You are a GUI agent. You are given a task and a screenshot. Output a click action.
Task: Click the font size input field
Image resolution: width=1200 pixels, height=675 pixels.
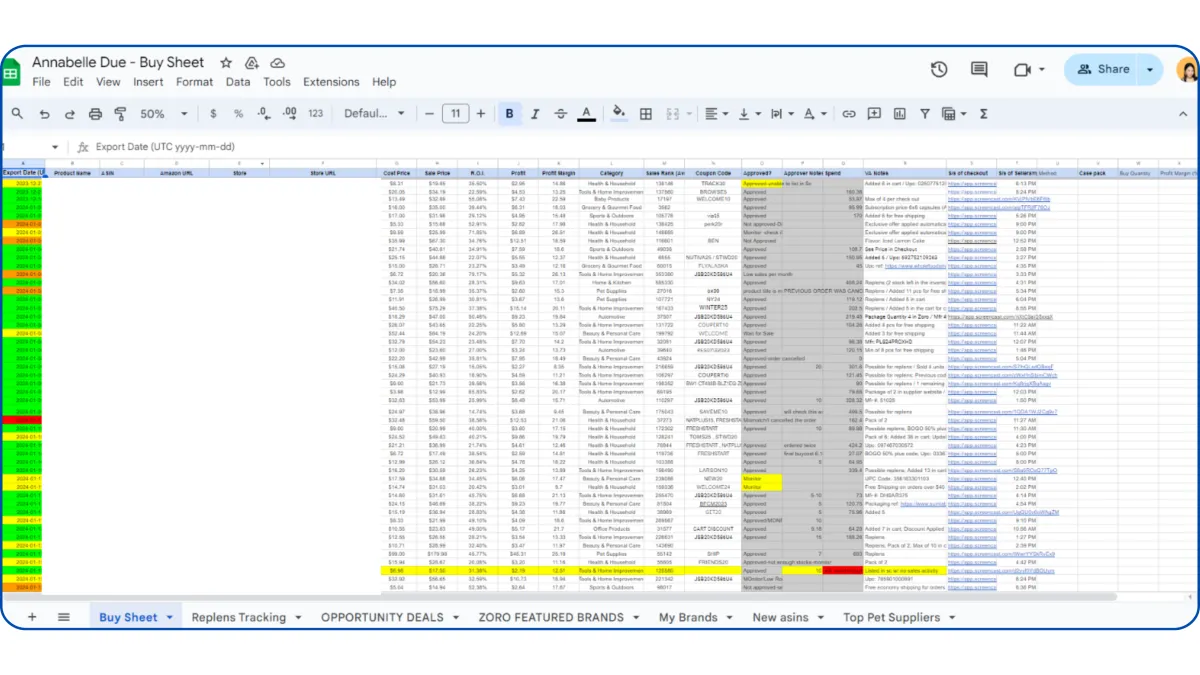coord(456,114)
